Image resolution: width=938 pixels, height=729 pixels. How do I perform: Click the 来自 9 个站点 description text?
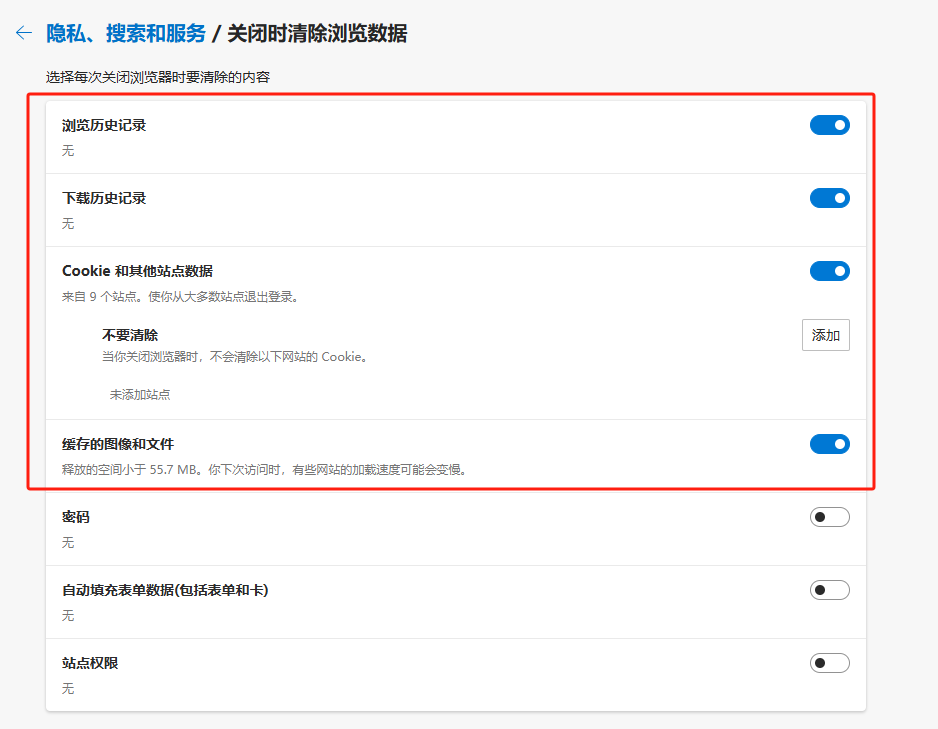[180, 297]
